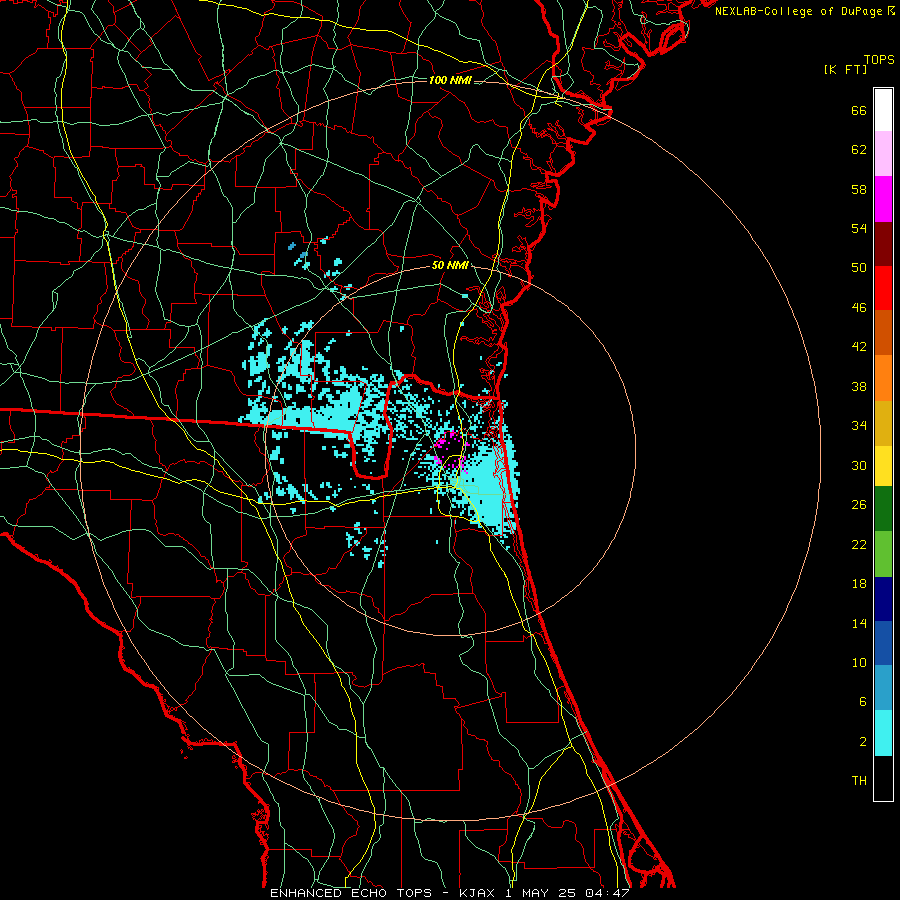Click the '6' legend value
The width and height of the screenshot is (900, 900).
pos(863,702)
